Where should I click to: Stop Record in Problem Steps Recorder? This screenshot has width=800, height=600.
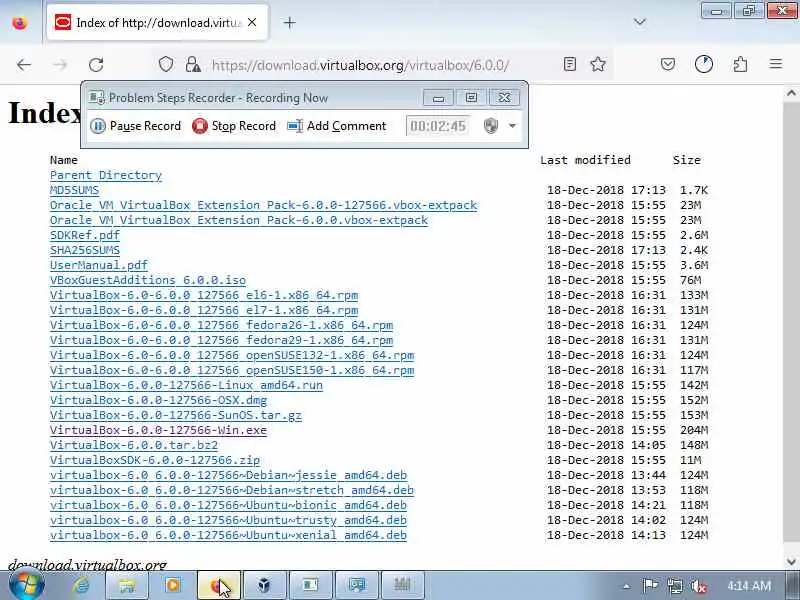pyautogui.click(x=234, y=126)
